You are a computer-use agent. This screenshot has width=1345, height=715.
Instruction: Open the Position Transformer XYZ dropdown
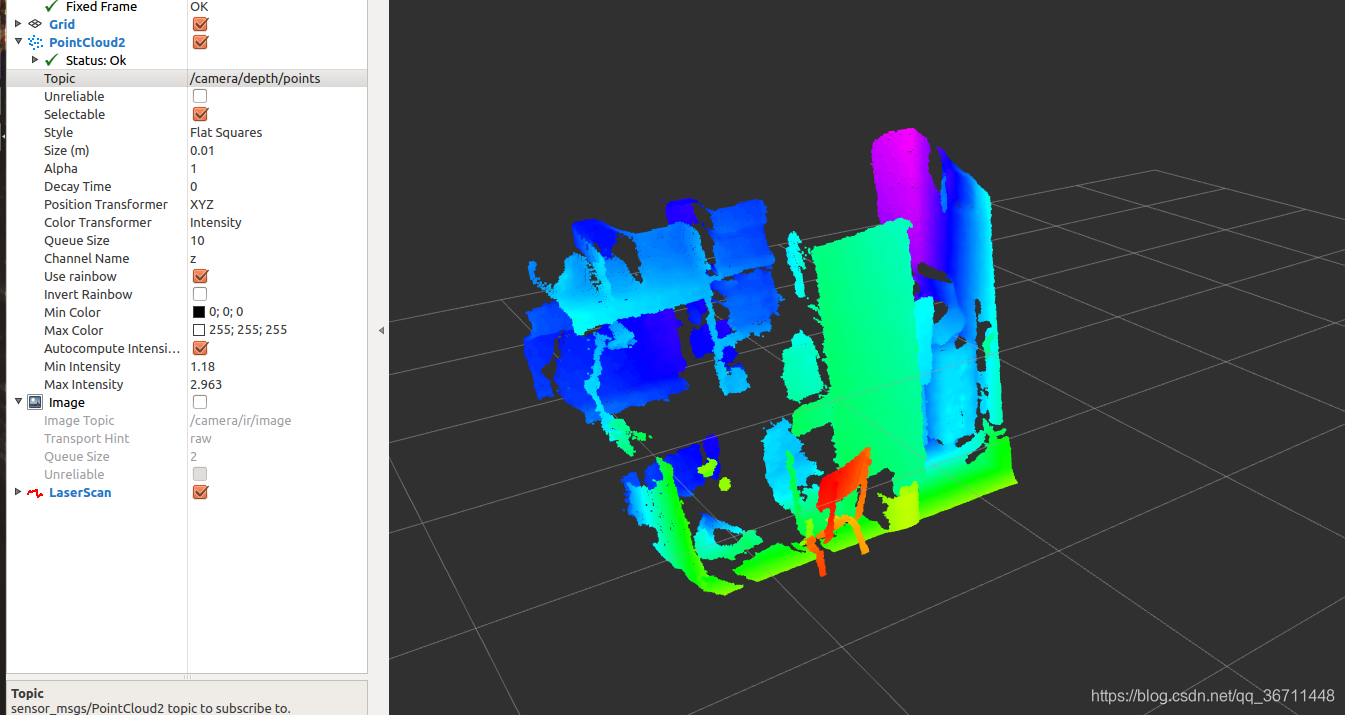tap(277, 204)
